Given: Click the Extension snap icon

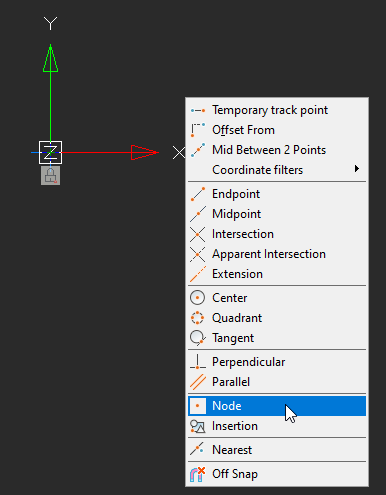Looking at the screenshot, I should [198, 274].
